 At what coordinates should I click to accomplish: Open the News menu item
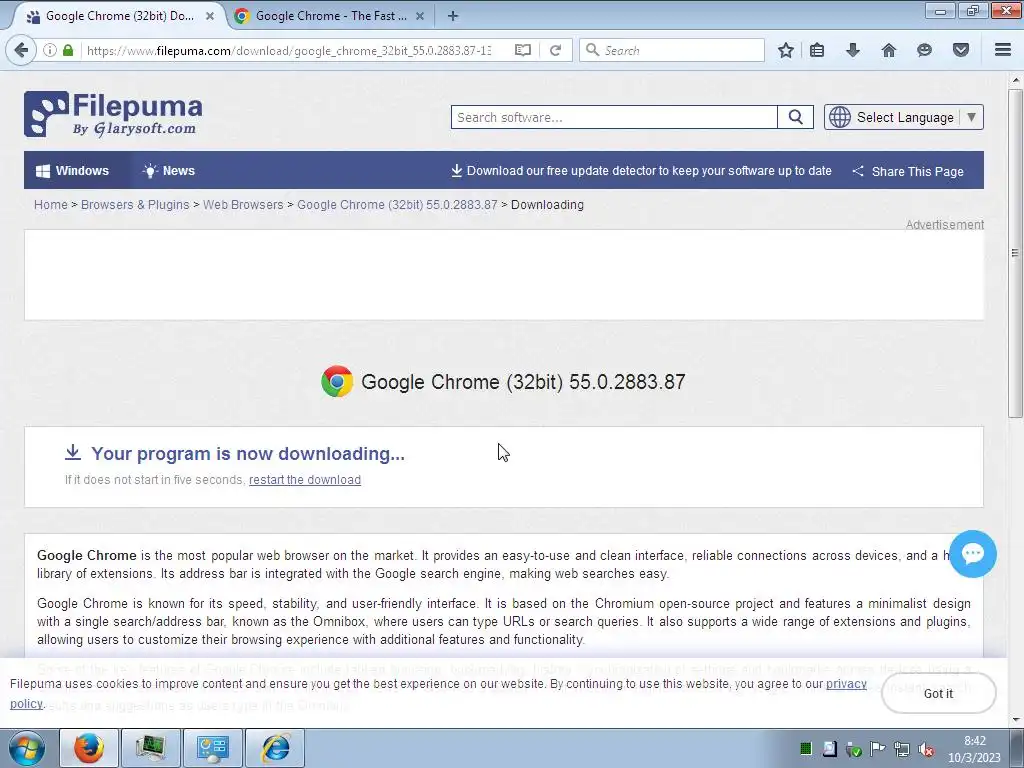[168, 170]
